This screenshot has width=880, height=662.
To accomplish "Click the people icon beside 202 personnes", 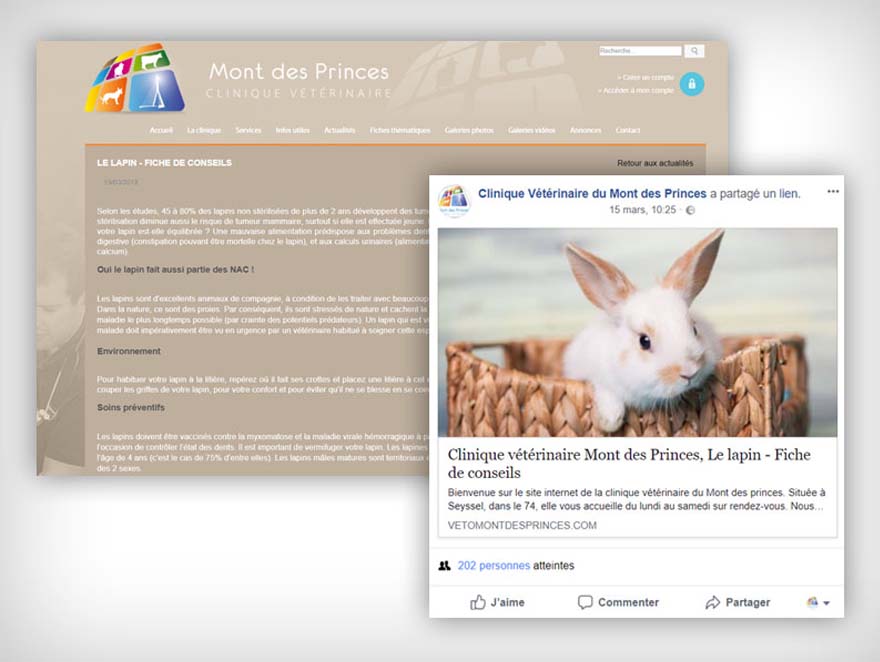I will pos(444,566).
